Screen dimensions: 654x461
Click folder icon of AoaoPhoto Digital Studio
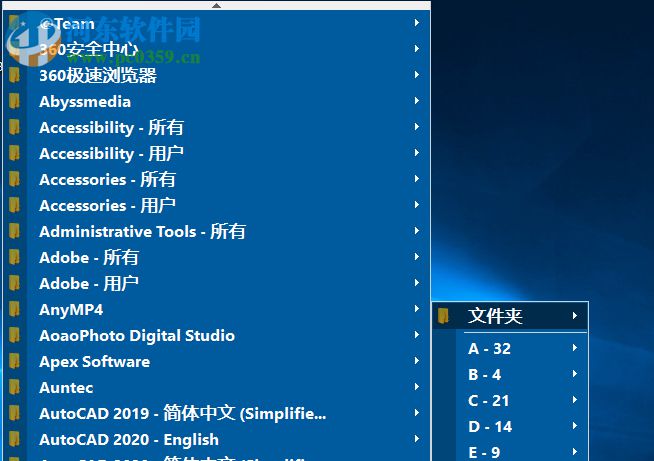(x=14, y=335)
